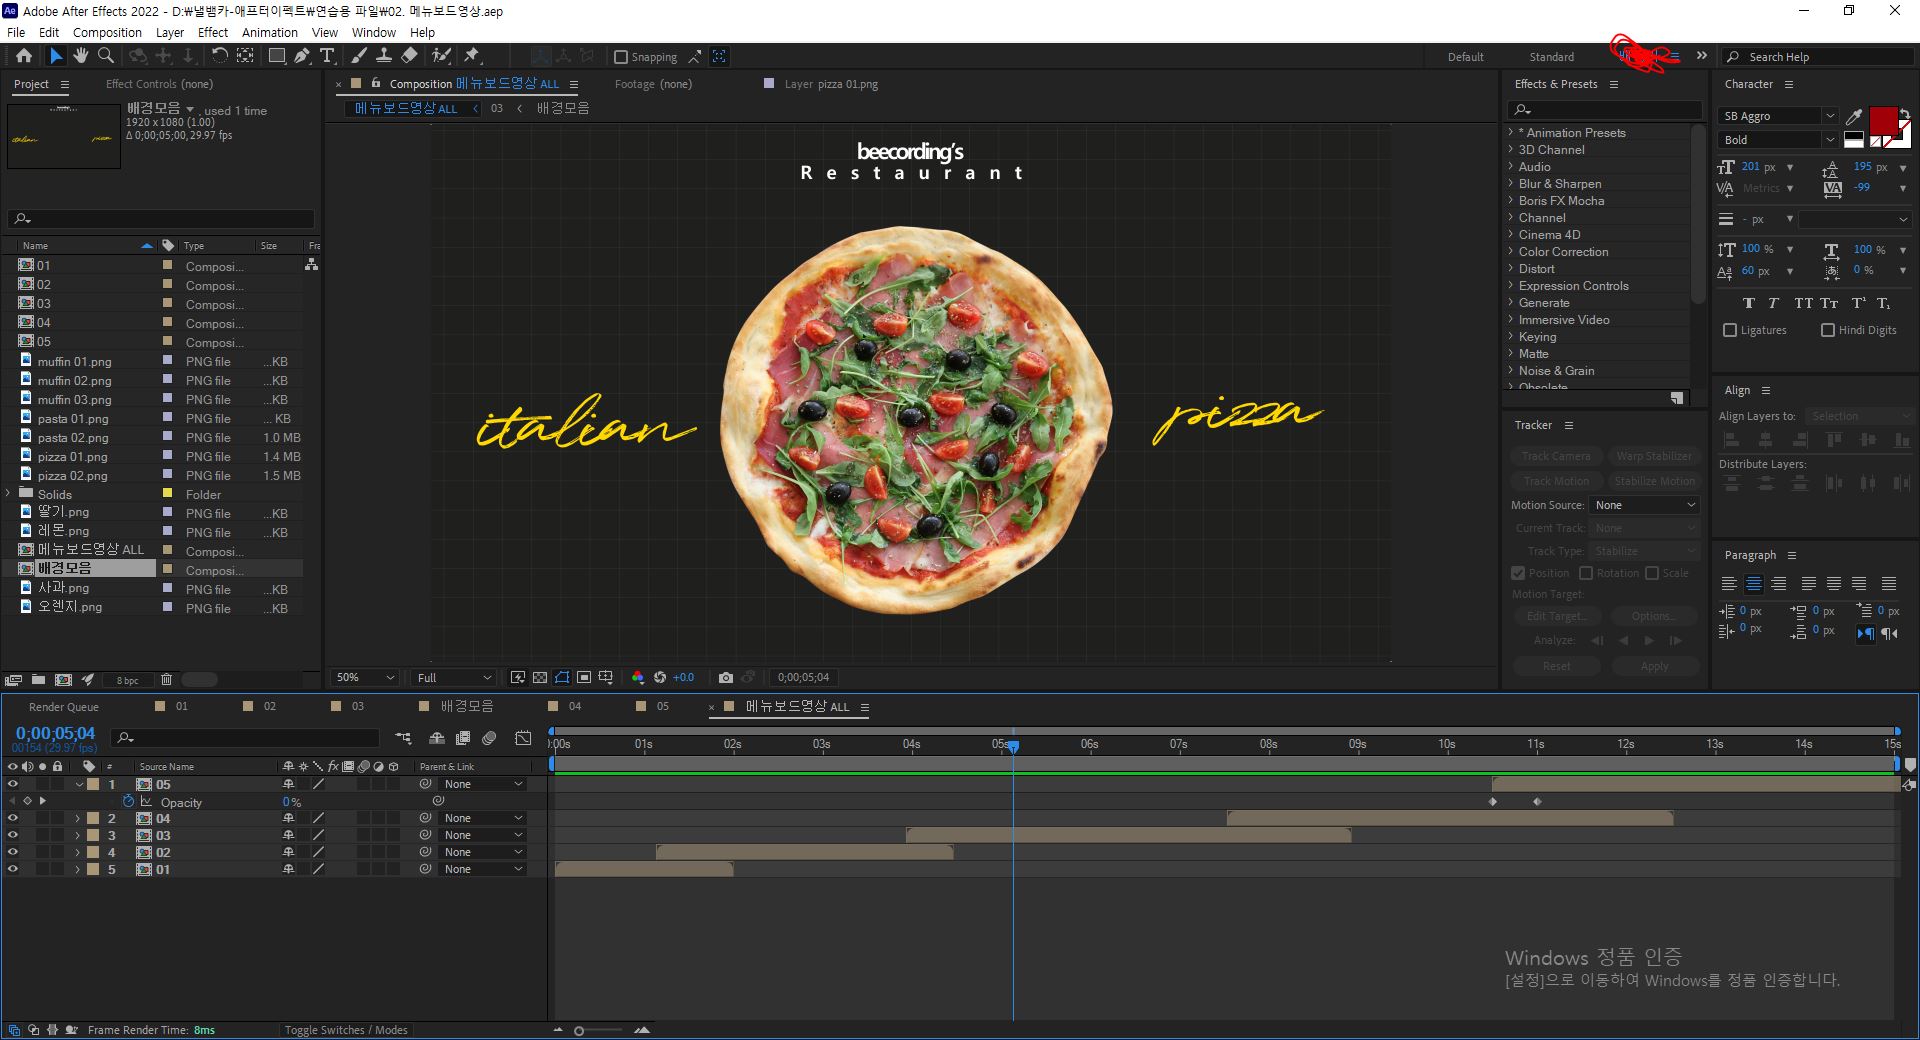This screenshot has width=1920, height=1040.
Task: Toggle the Opacity stopwatch on layer 05
Action: (x=128, y=802)
